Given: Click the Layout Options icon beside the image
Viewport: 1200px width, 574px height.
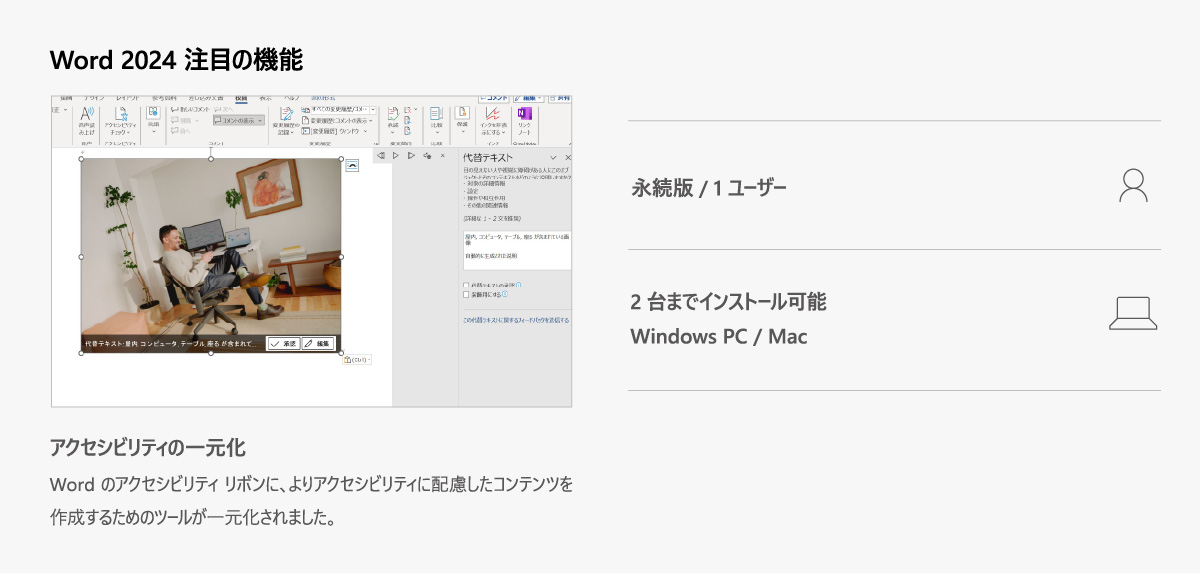Looking at the screenshot, I should point(352,166).
